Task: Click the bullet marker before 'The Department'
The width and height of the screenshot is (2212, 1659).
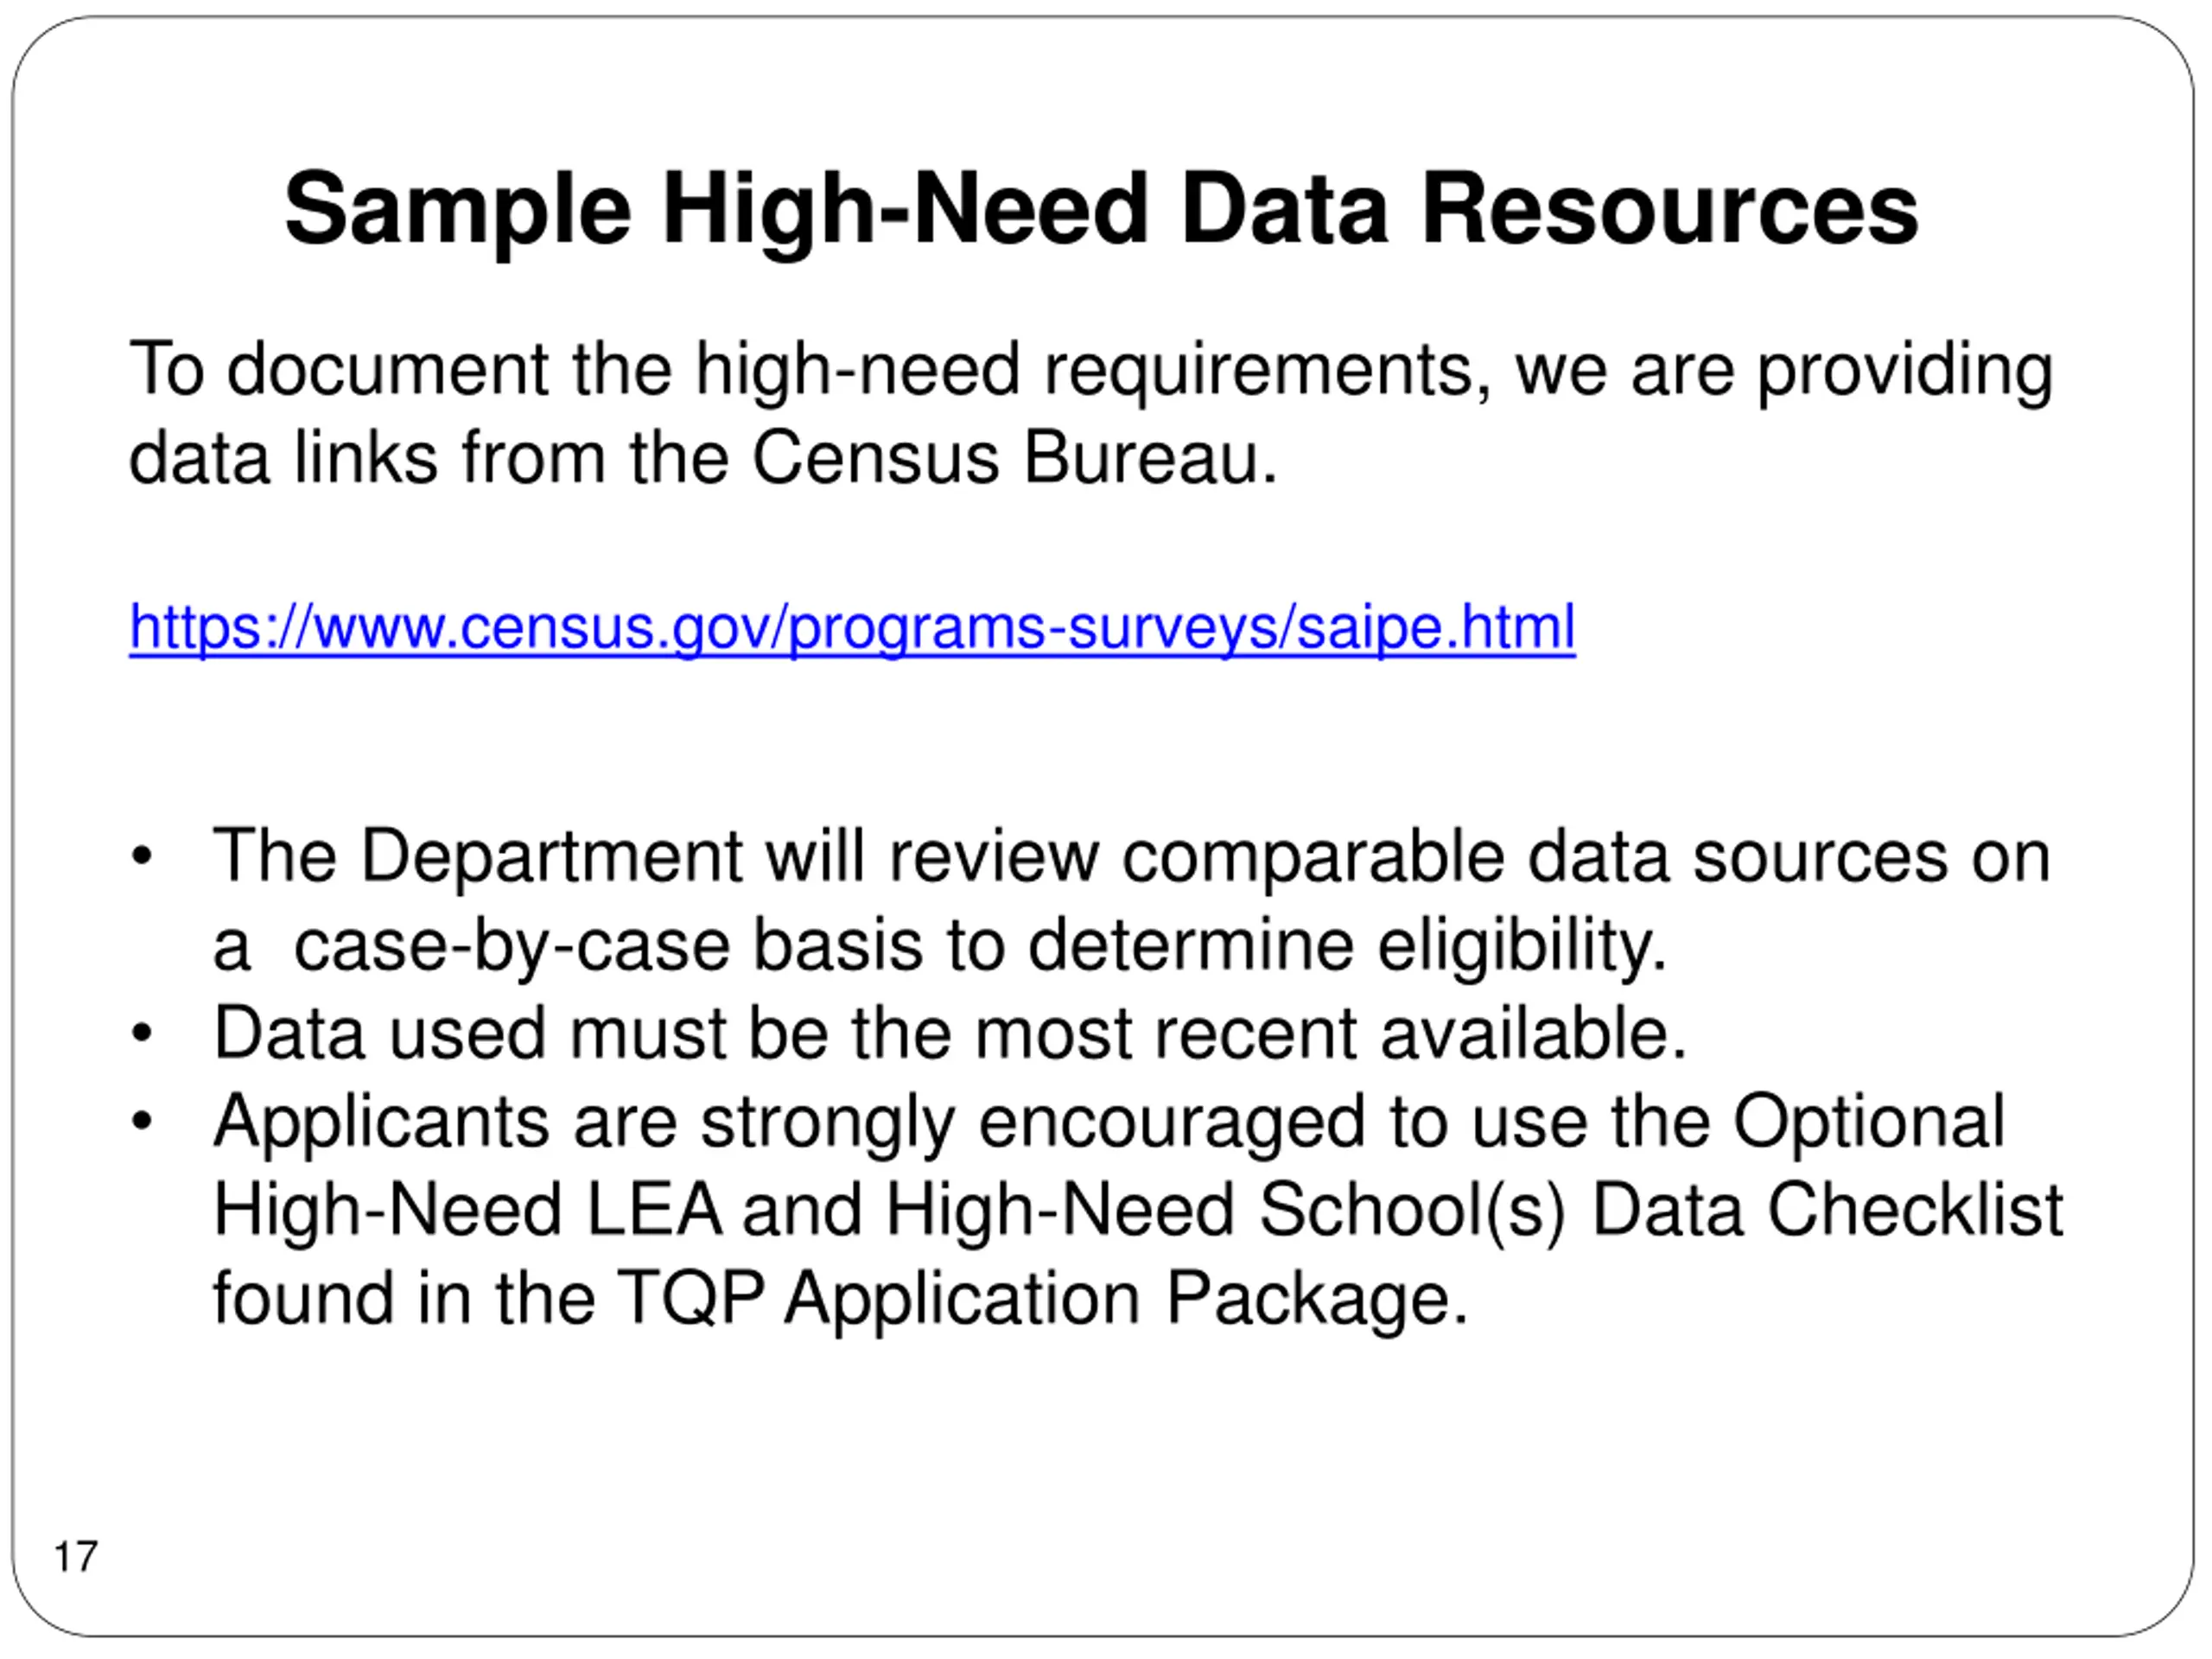Action: pyautogui.click(x=142, y=857)
